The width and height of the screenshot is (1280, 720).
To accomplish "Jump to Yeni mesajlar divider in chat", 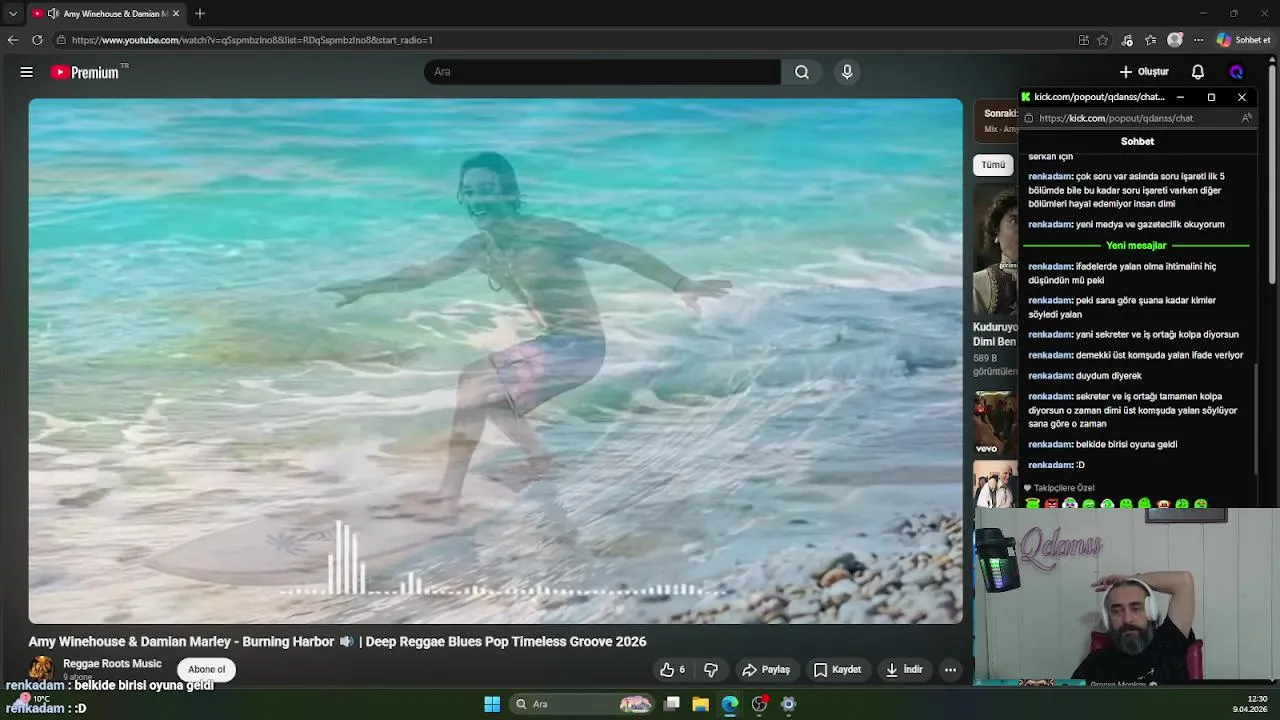I will point(1136,245).
